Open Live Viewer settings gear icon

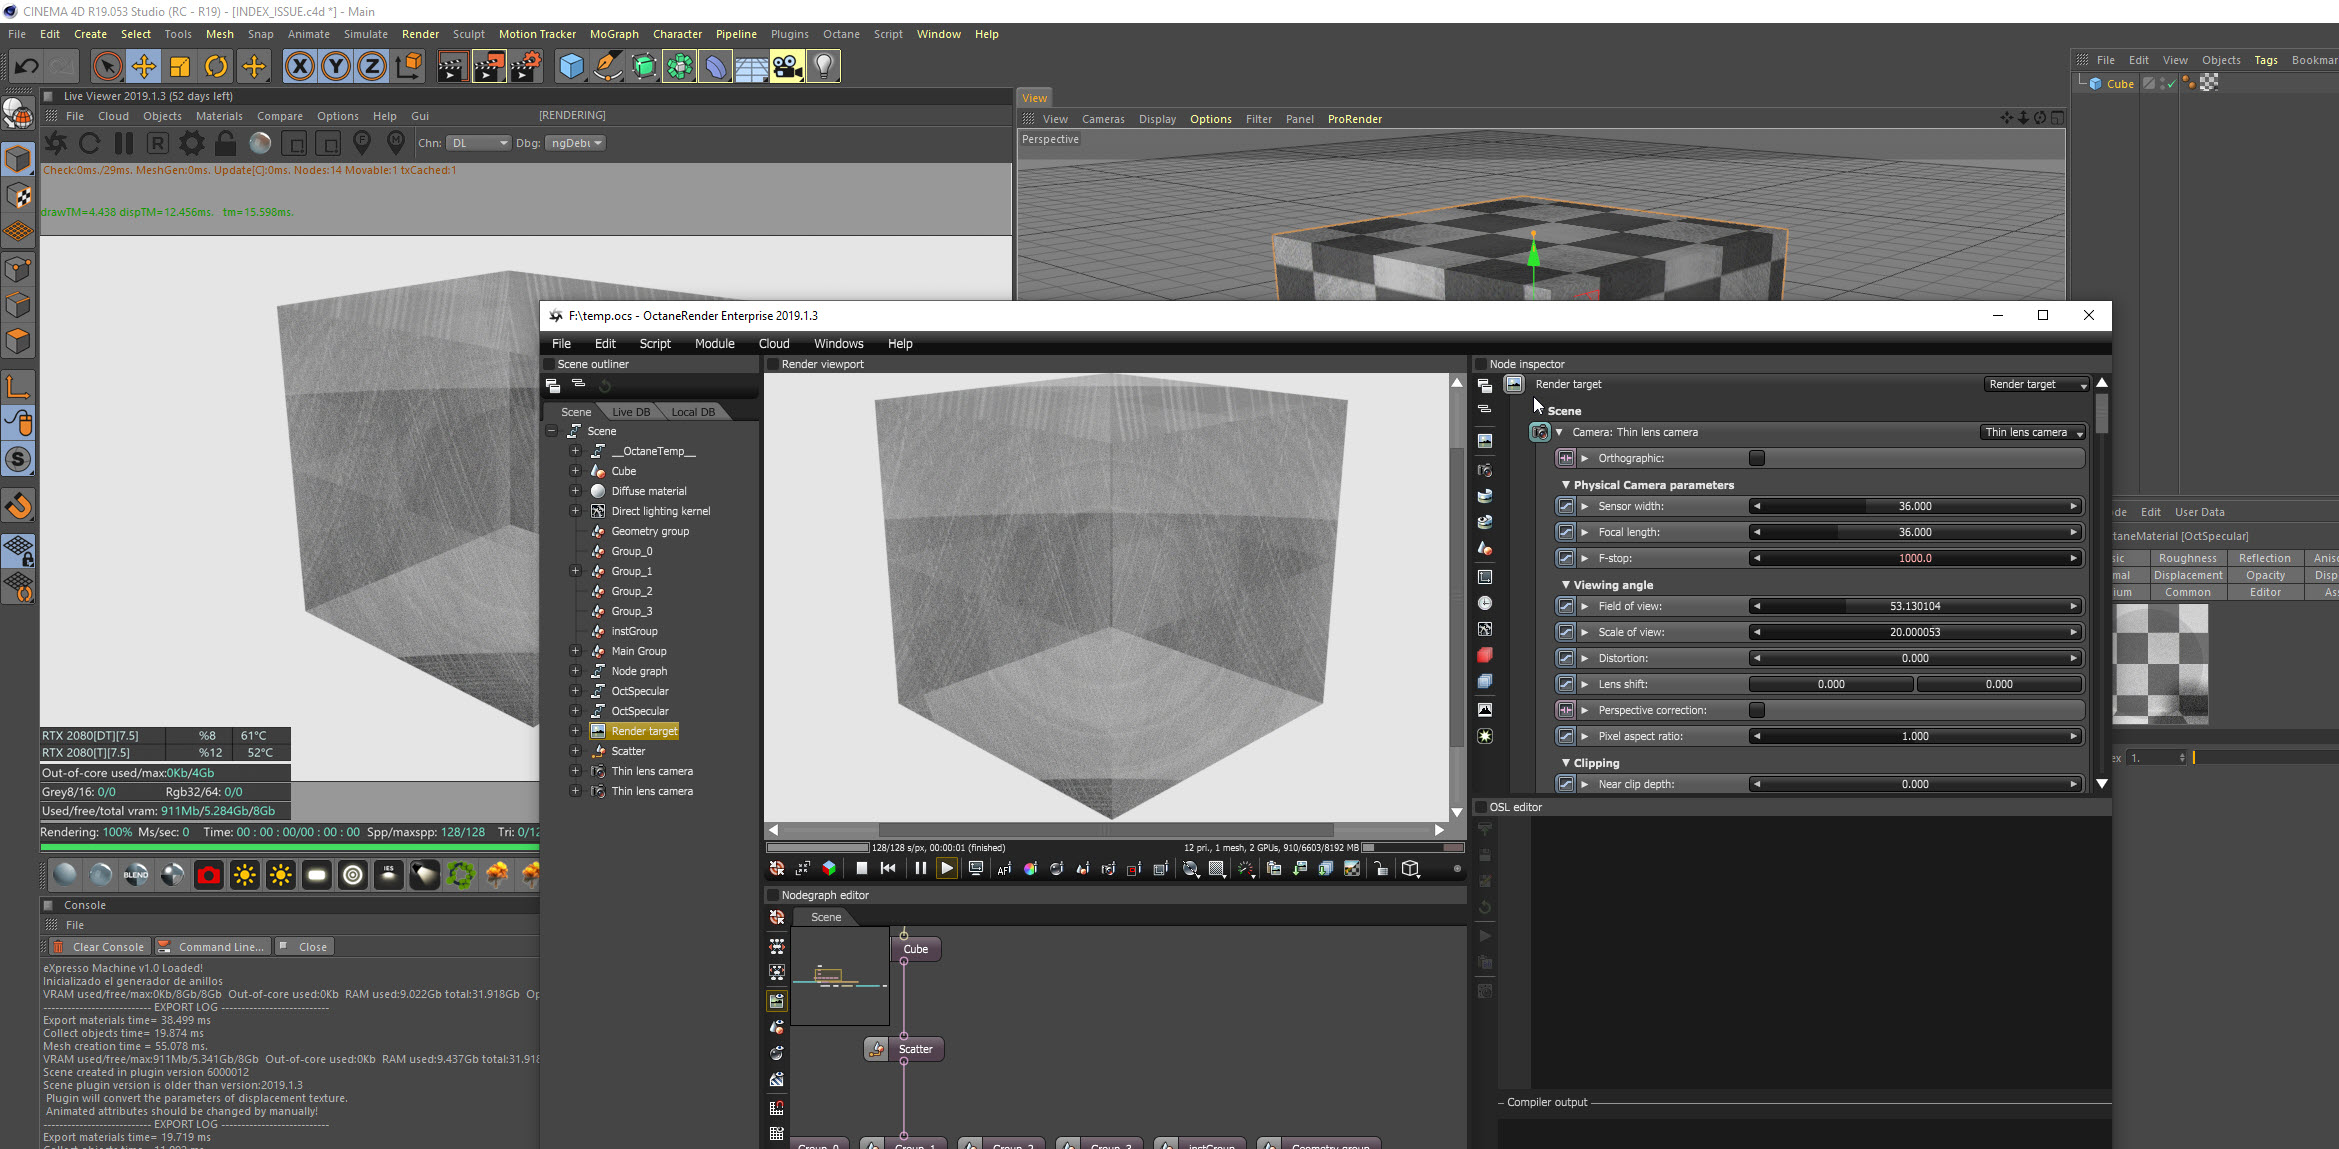point(191,143)
